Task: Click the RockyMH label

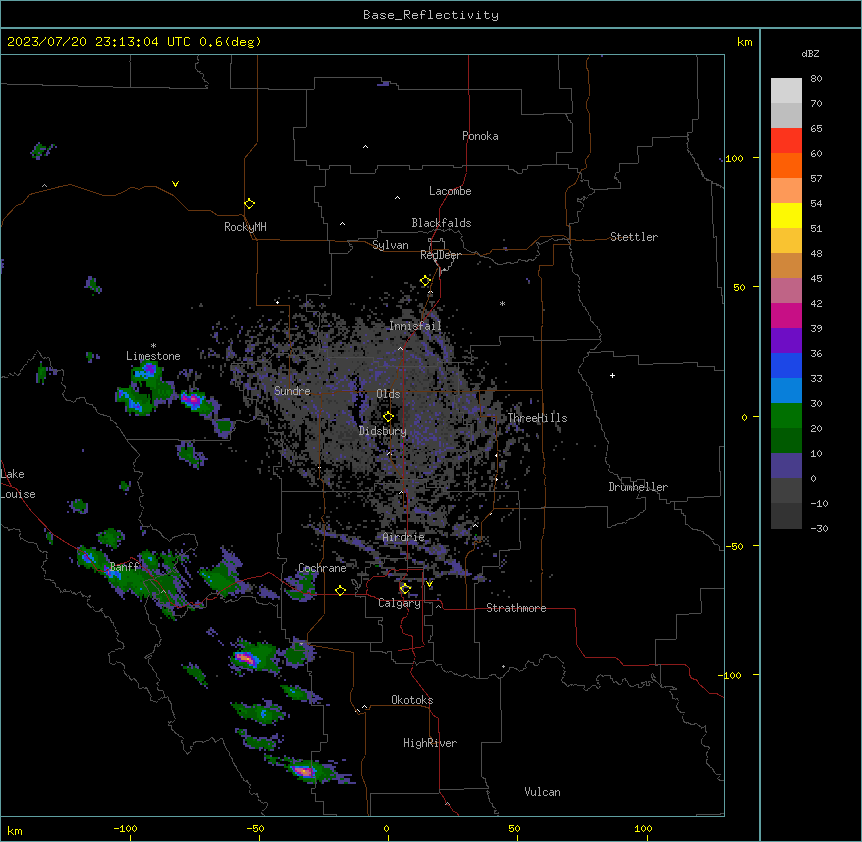Action: (245, 227)
